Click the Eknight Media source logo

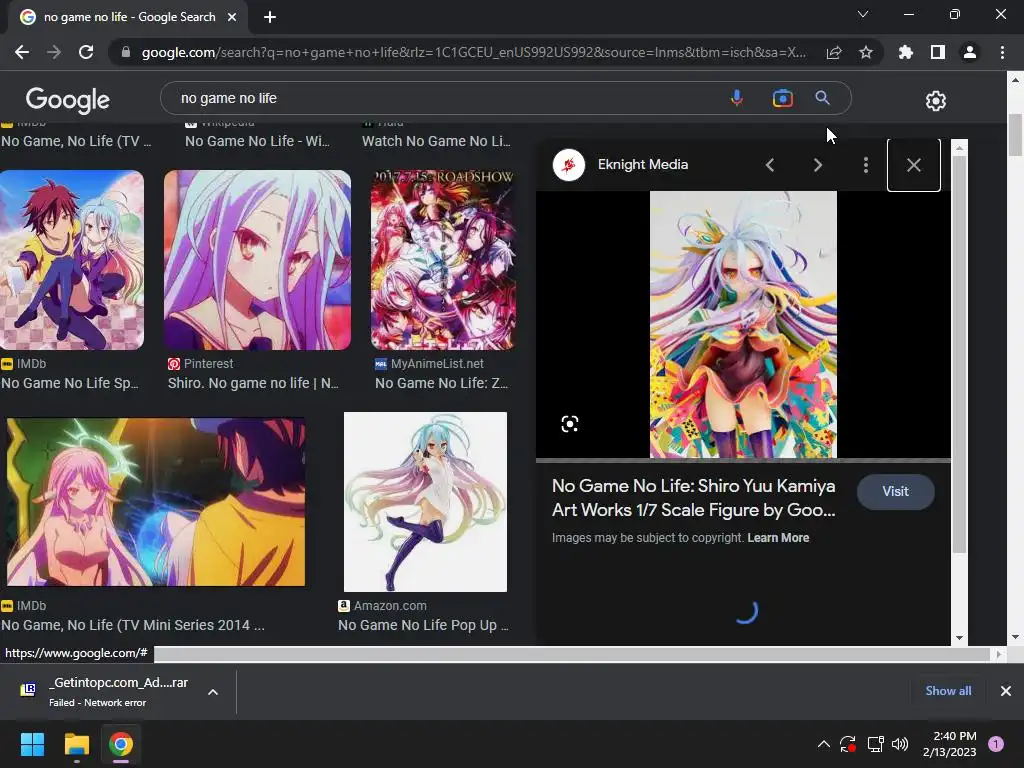point(569,165)
